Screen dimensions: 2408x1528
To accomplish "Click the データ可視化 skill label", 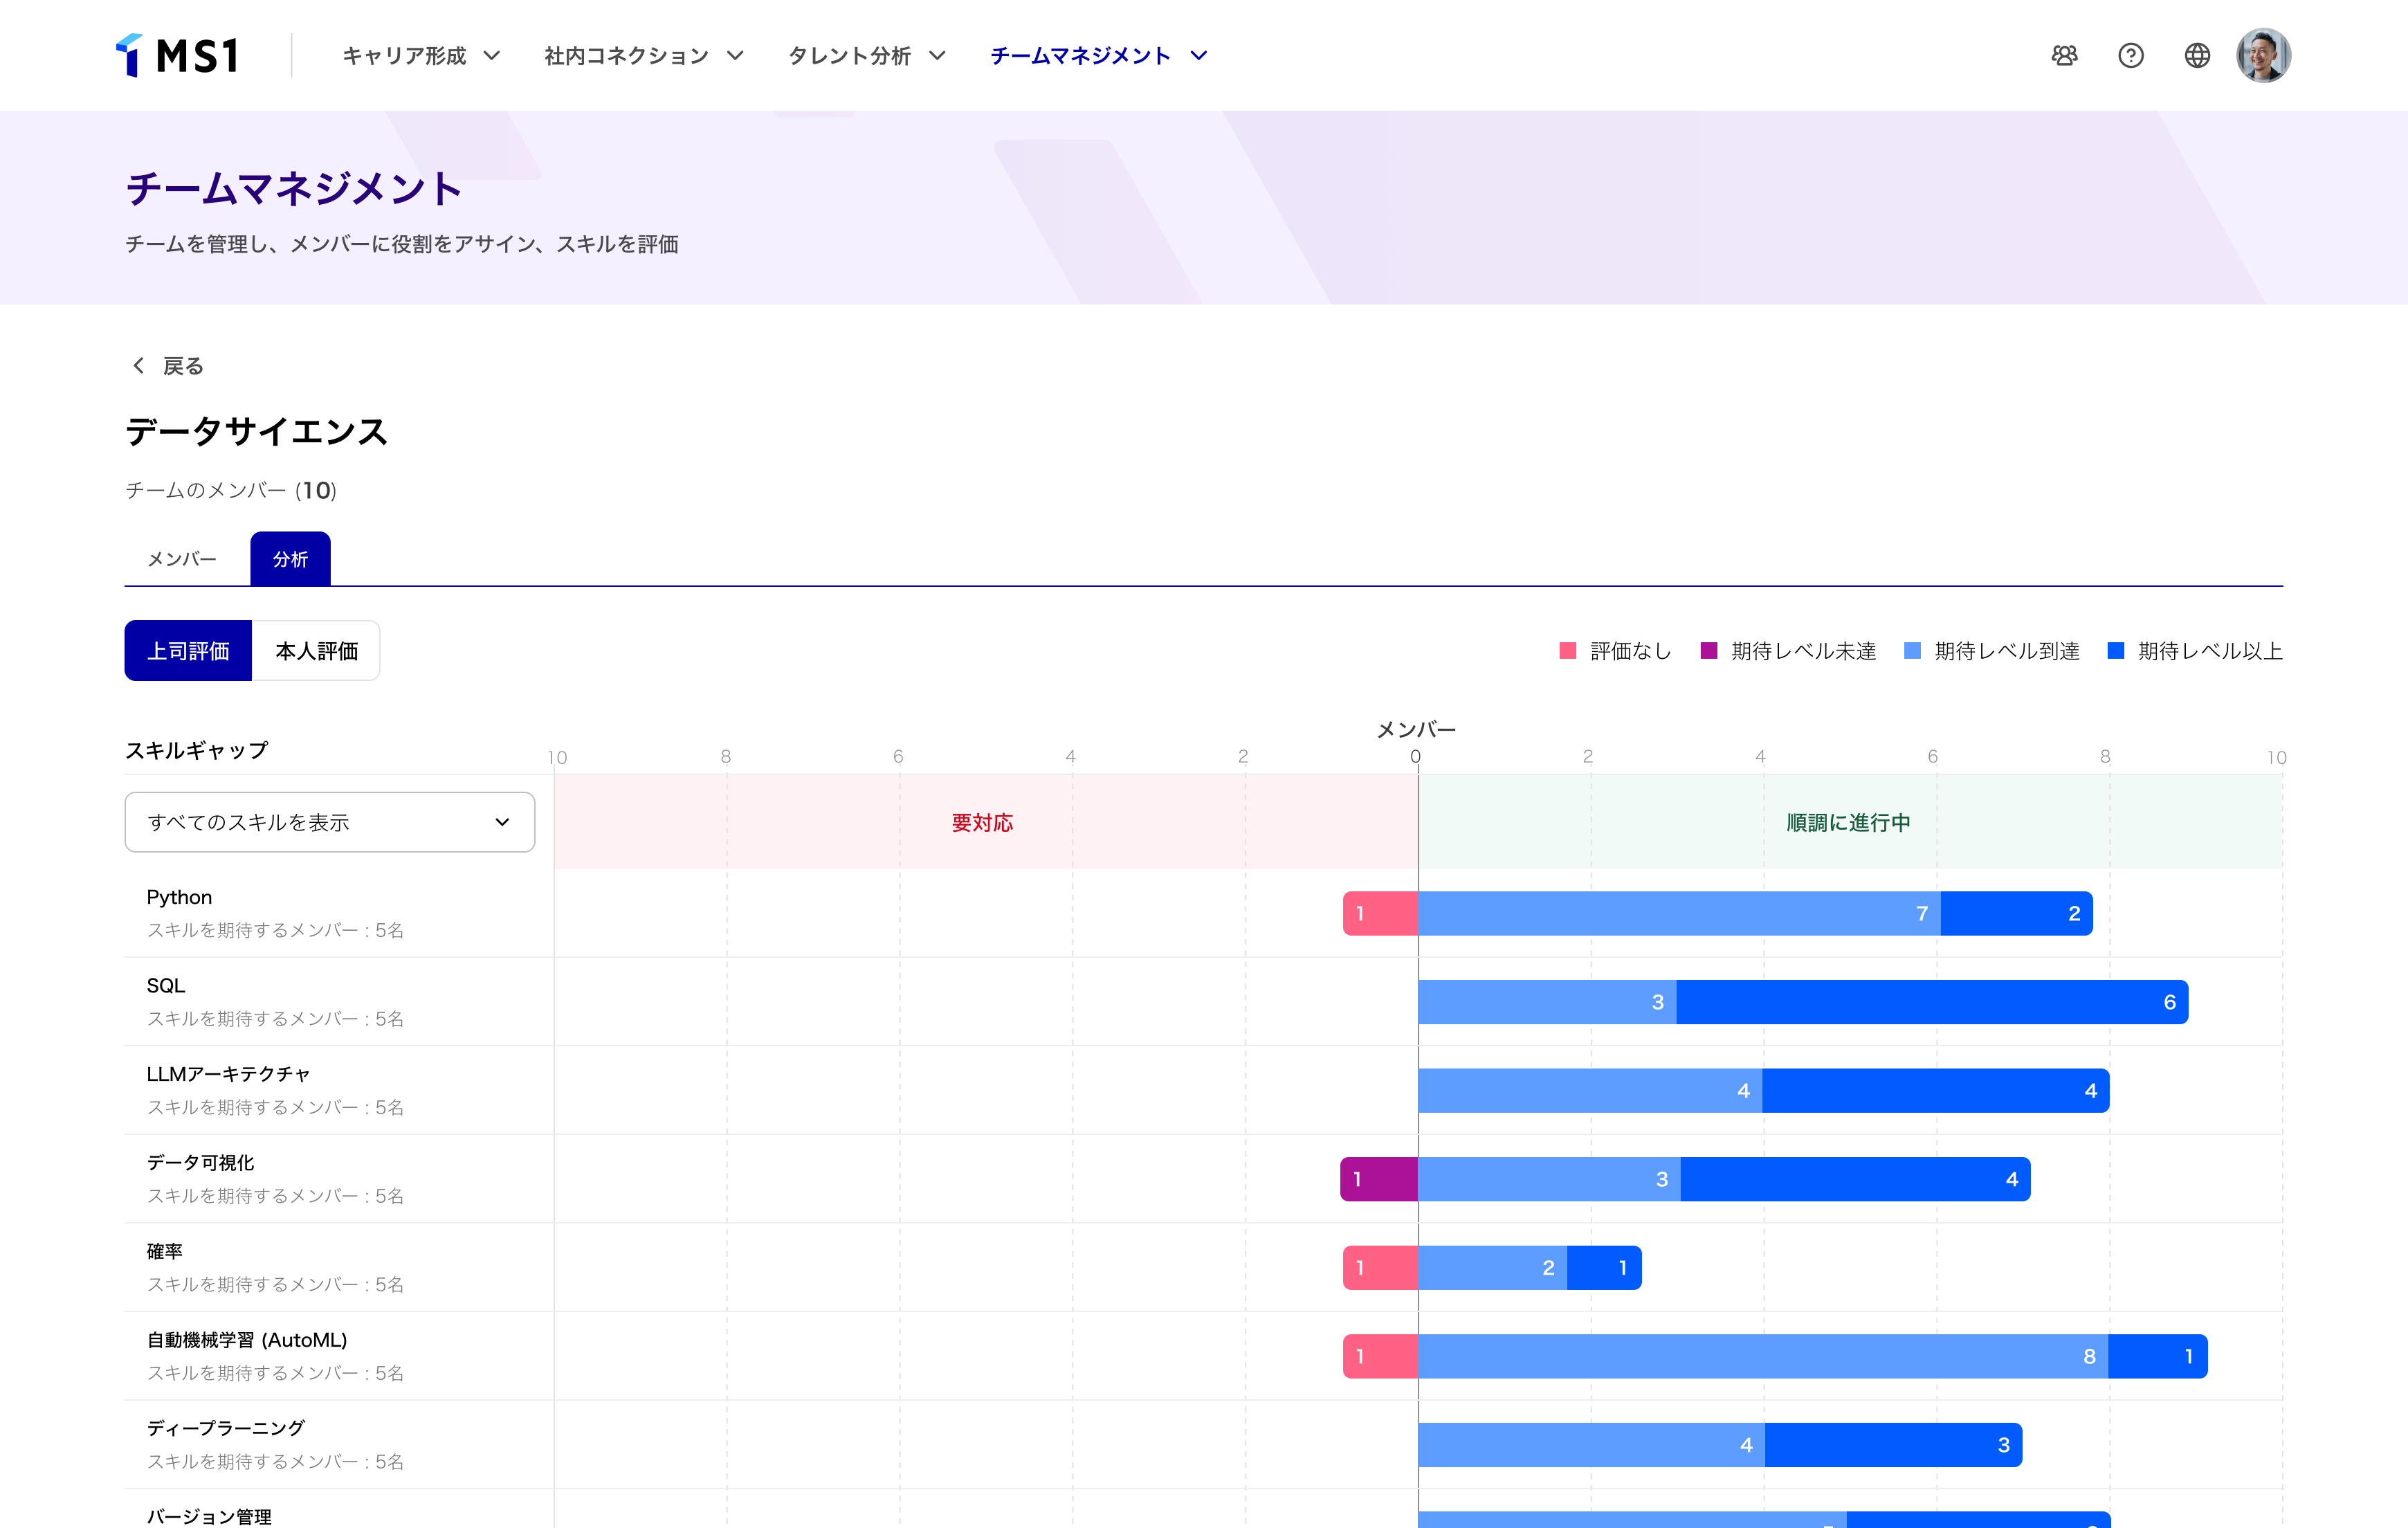I will 201,1162.
